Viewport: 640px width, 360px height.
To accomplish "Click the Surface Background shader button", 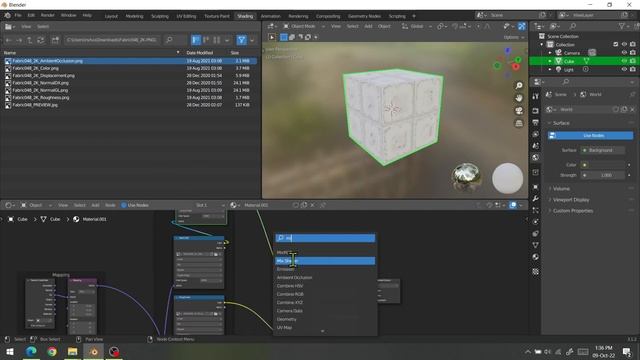I will tap(602, 150).
